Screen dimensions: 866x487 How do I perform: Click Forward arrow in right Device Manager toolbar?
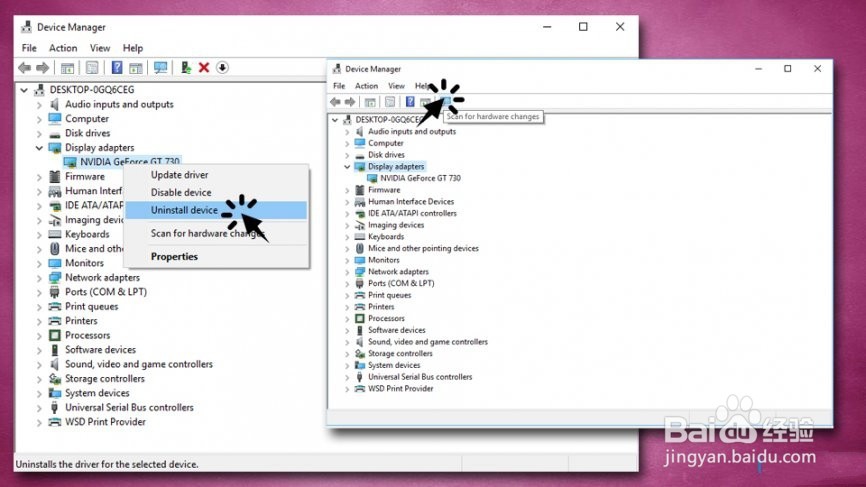pyautogui.click(x=350, y=102)
